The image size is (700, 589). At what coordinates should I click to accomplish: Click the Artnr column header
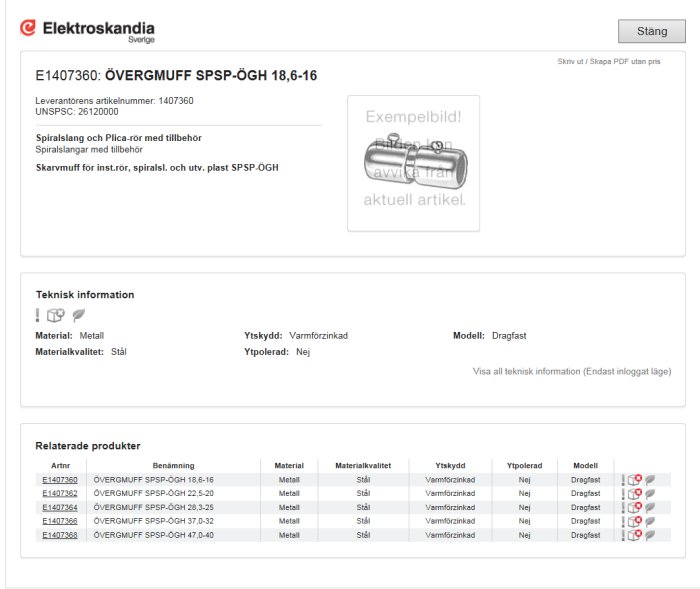coord(61,466)
